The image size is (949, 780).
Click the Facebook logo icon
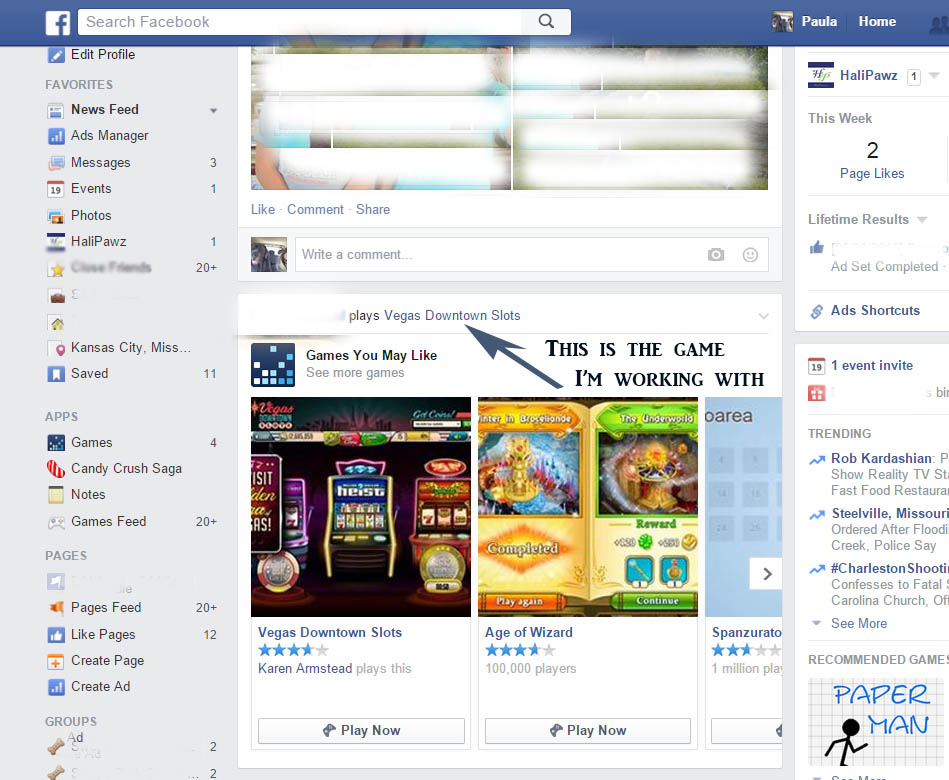(x=57, y=22)
